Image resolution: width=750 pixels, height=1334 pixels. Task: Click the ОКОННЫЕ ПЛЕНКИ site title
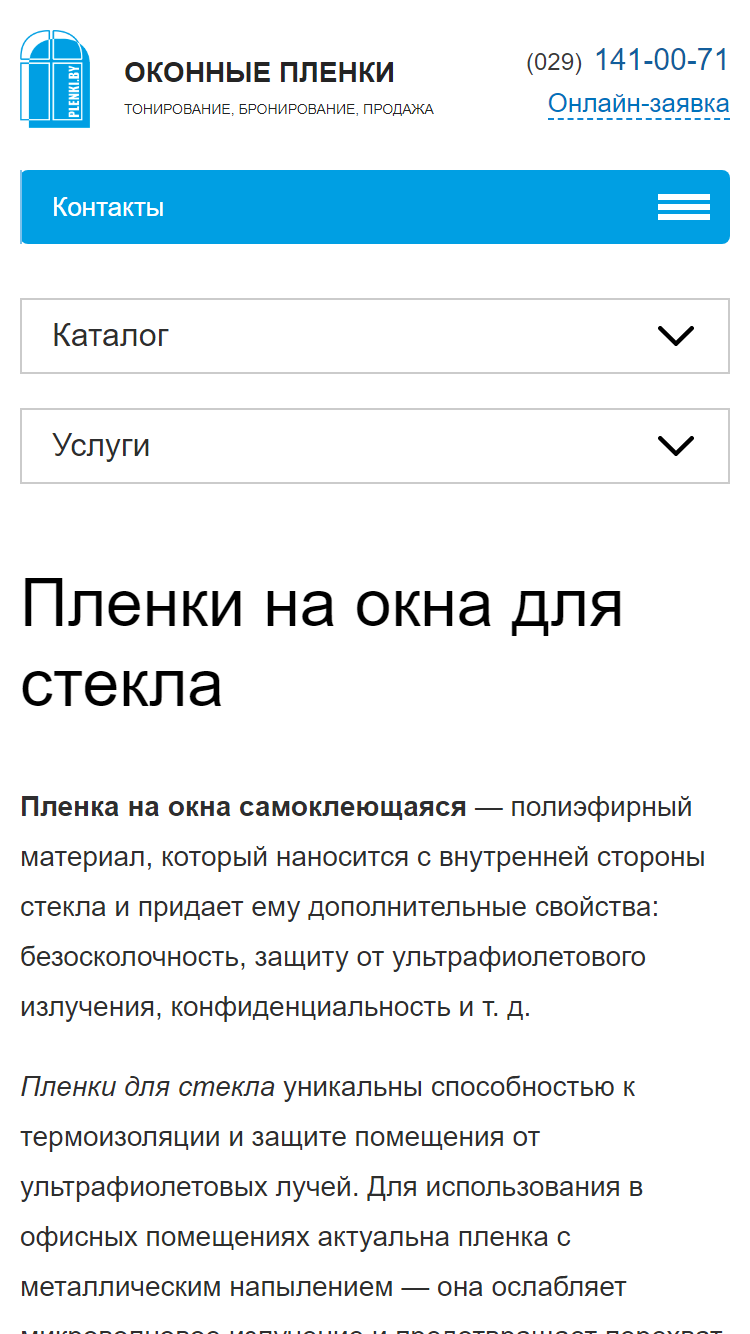259,73
